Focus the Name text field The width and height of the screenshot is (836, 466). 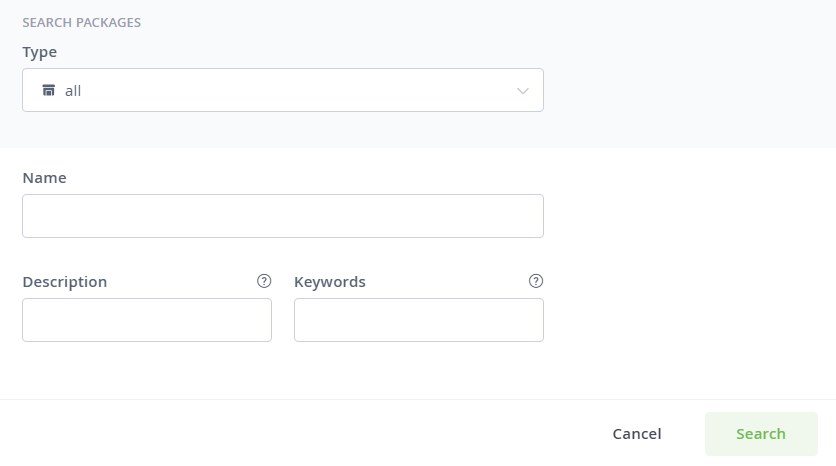[x=283, y=216]
